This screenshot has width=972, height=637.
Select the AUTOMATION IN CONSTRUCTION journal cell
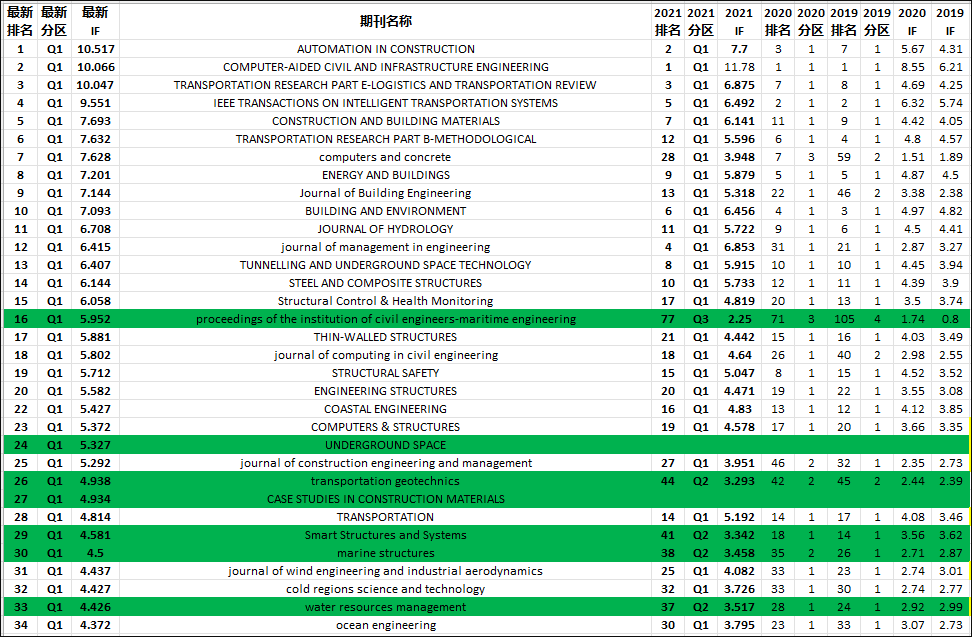point(386,49)
